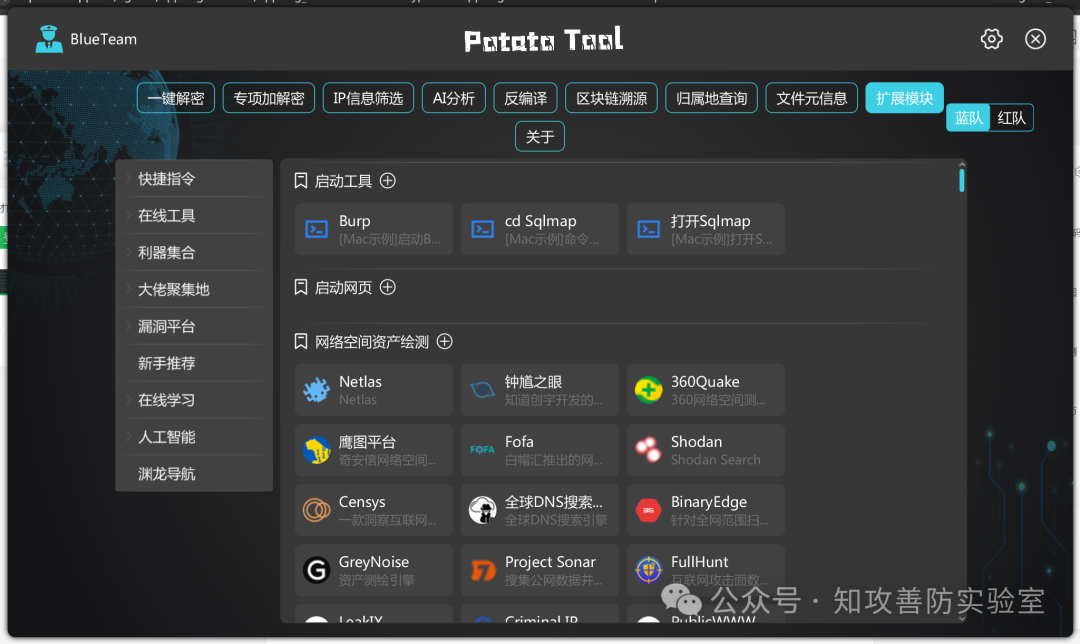This screenshot has width=1080, height=644.
Task: Open the 一键解密 tab
Action: (x=176, y=98)
